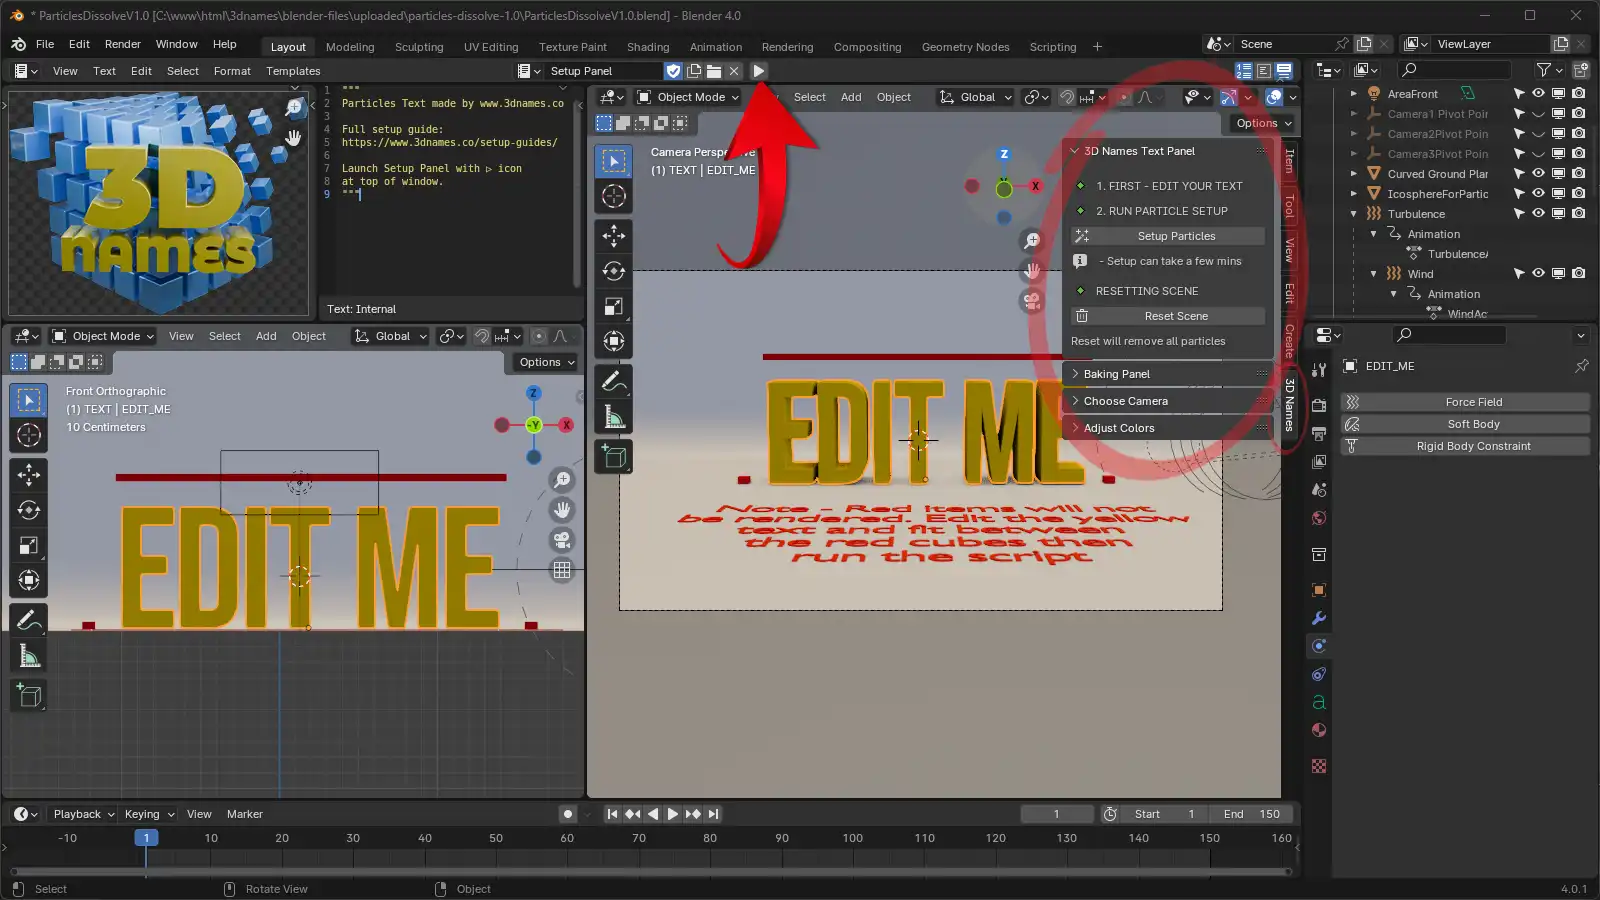Switch to the Geometry Nodes workspace tab

pos(965,47)
